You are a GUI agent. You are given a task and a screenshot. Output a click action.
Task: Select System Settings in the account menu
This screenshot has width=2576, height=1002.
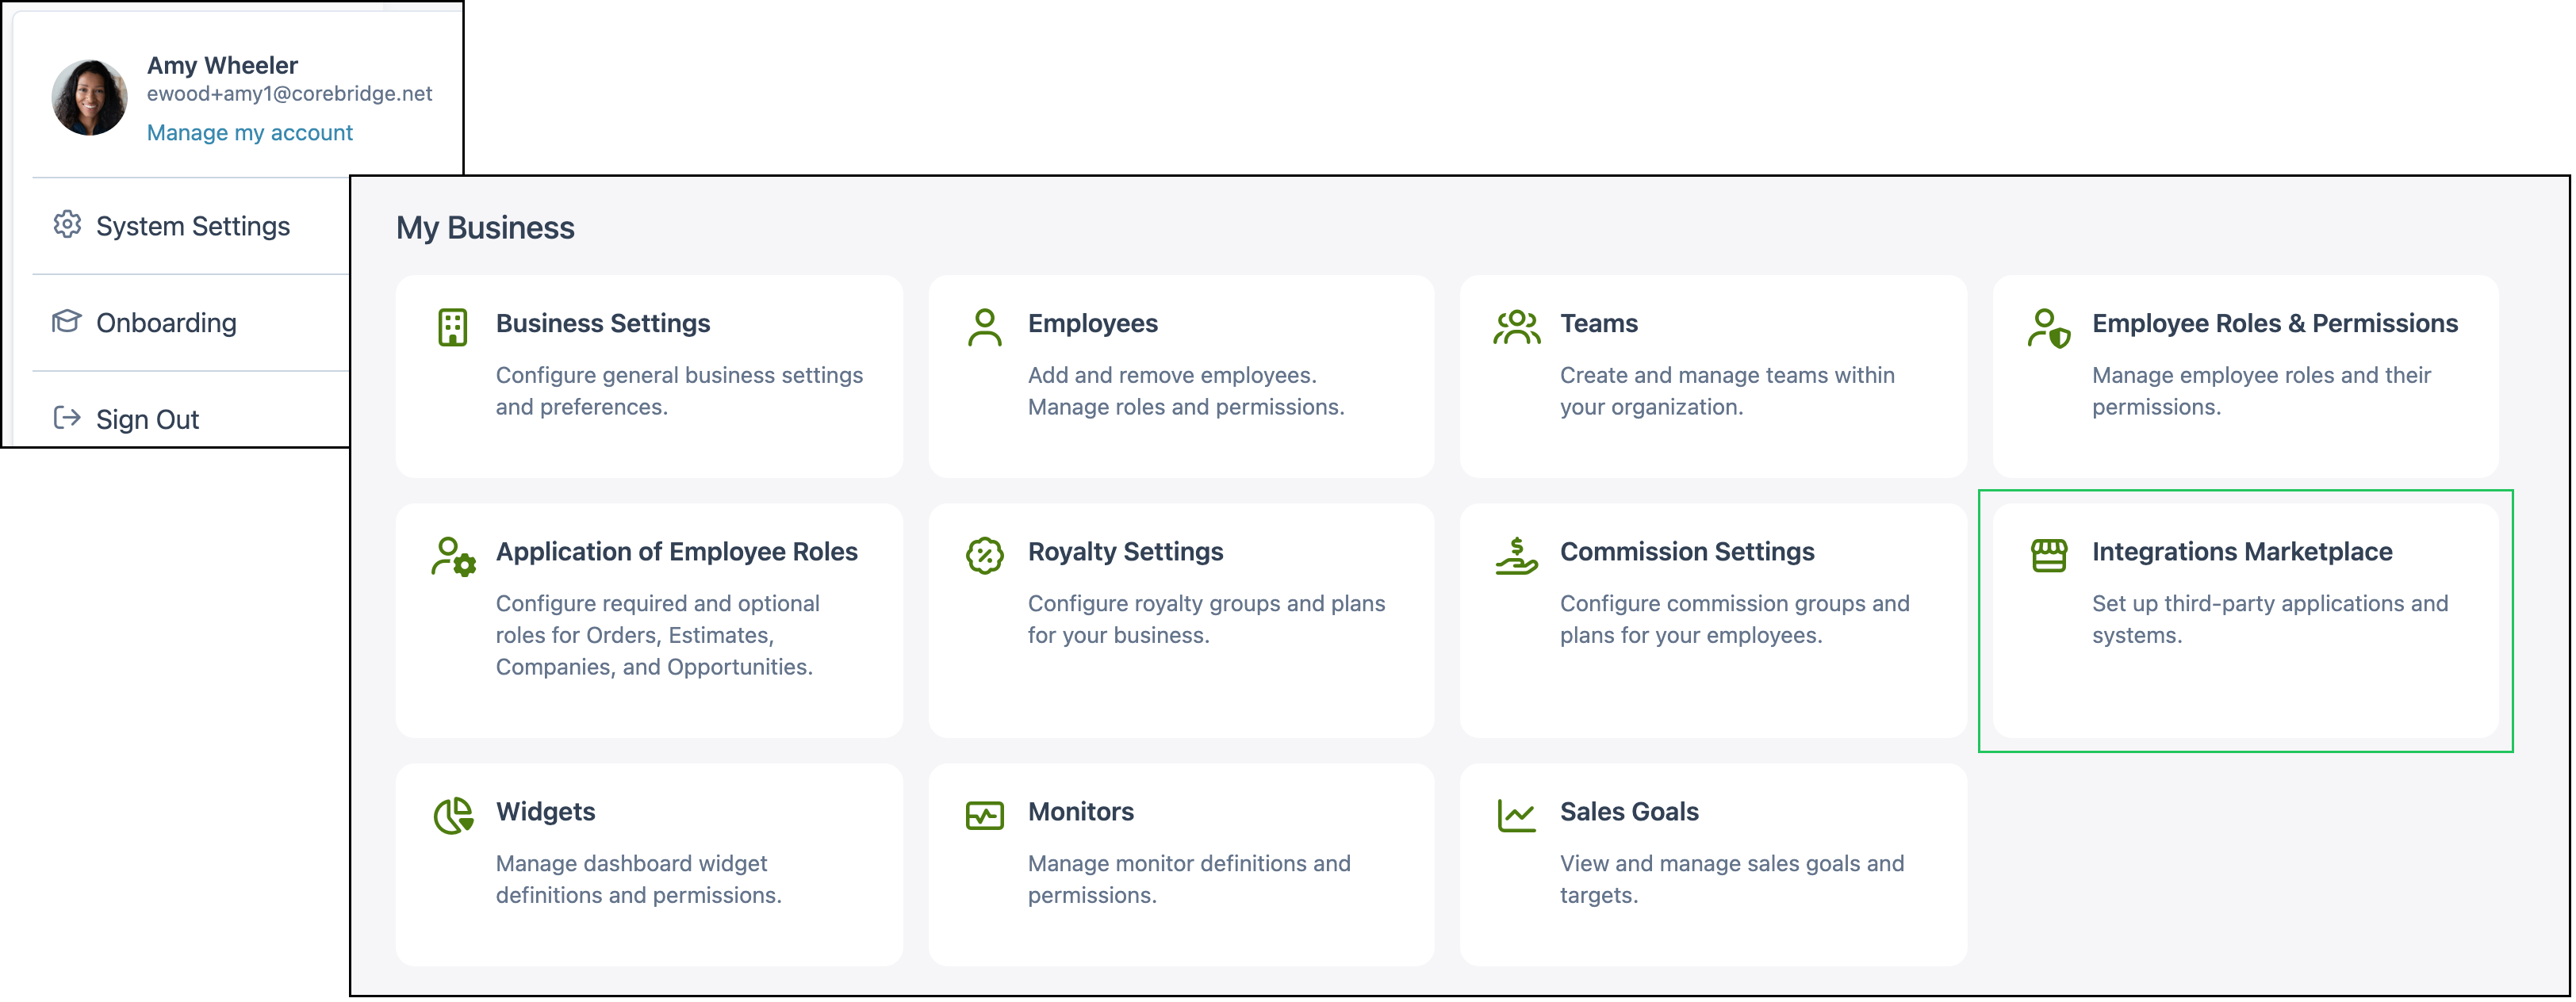pyautogui.click(x=193, y=226)
